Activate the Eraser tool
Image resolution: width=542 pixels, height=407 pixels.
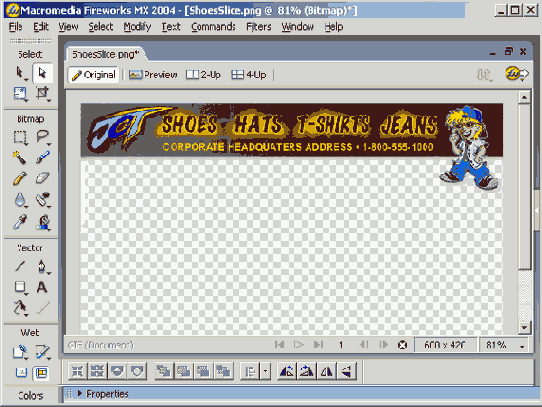click(x=42, y=179)
